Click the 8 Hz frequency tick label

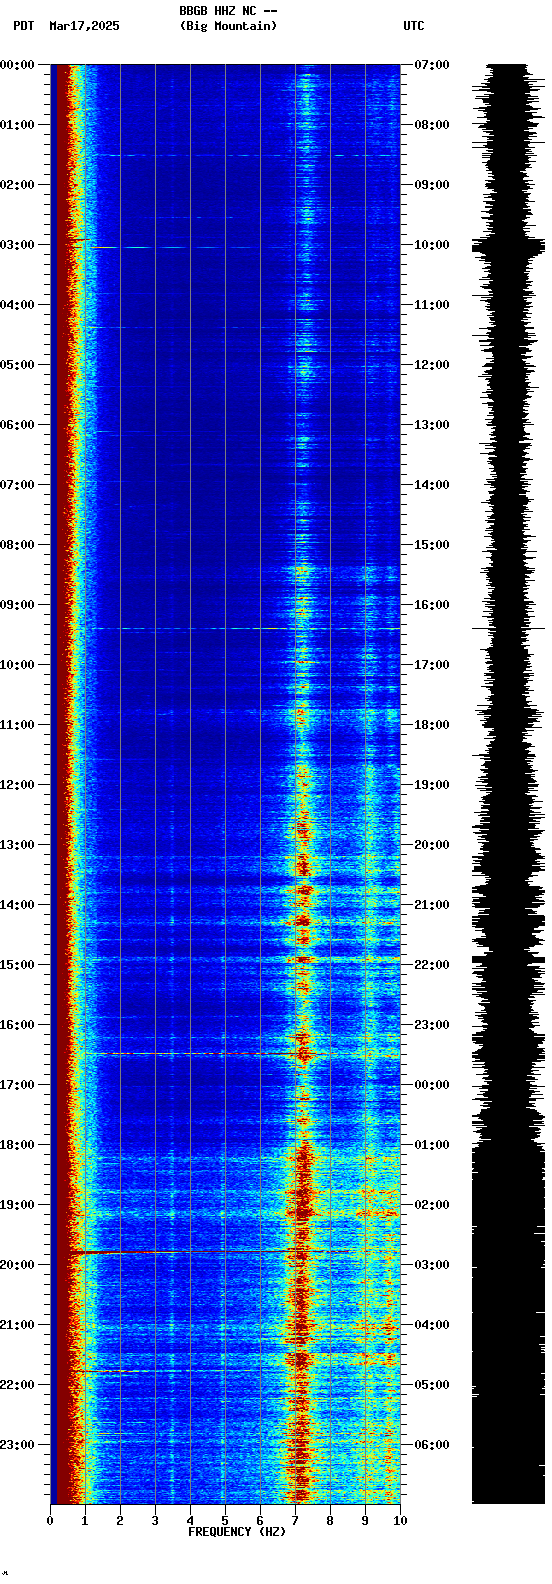pyautogui.click(x=330, y=1521)
